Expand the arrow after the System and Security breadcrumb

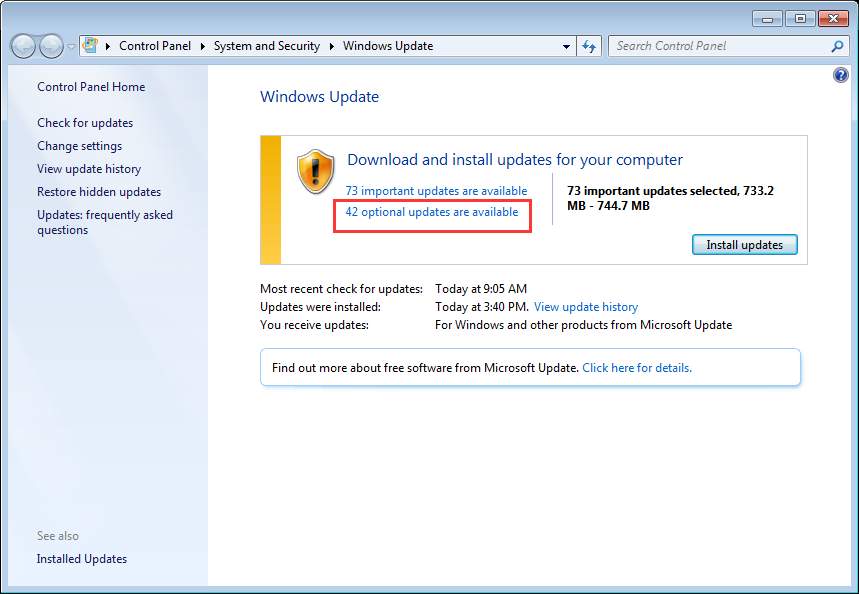(331, 46)
